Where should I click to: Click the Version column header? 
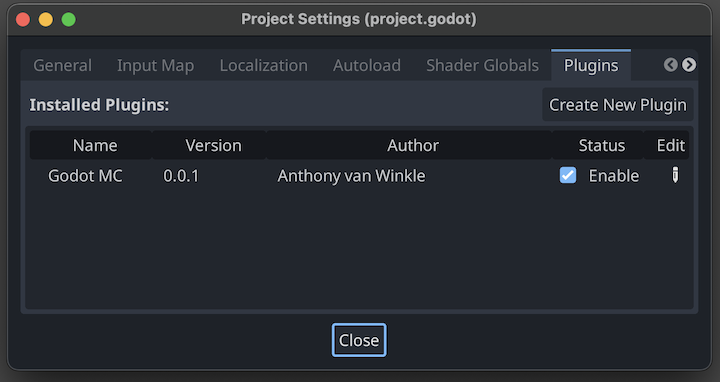click(x=213, y=146)
